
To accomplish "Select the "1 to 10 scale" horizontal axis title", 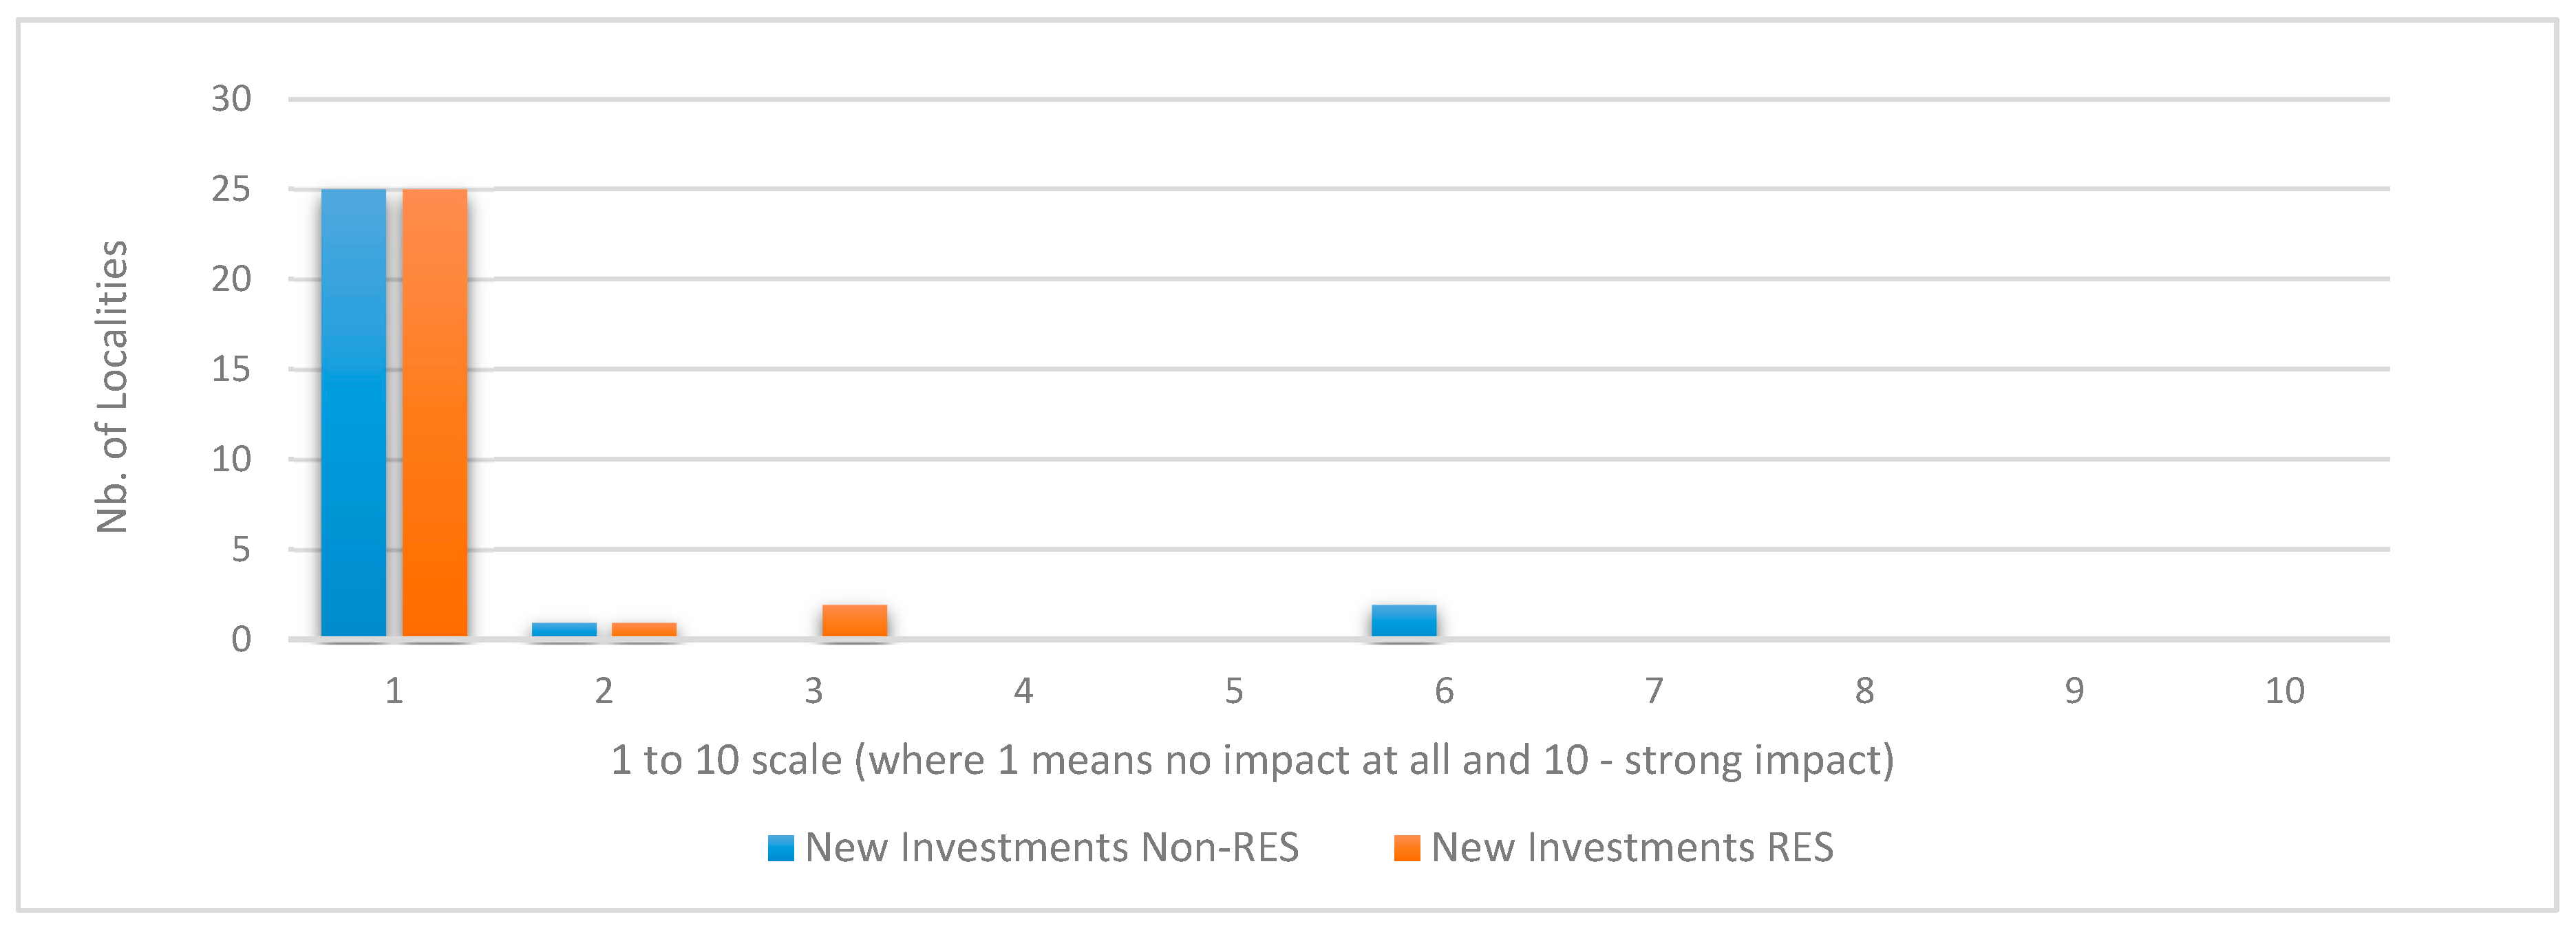I will 1252,760.
